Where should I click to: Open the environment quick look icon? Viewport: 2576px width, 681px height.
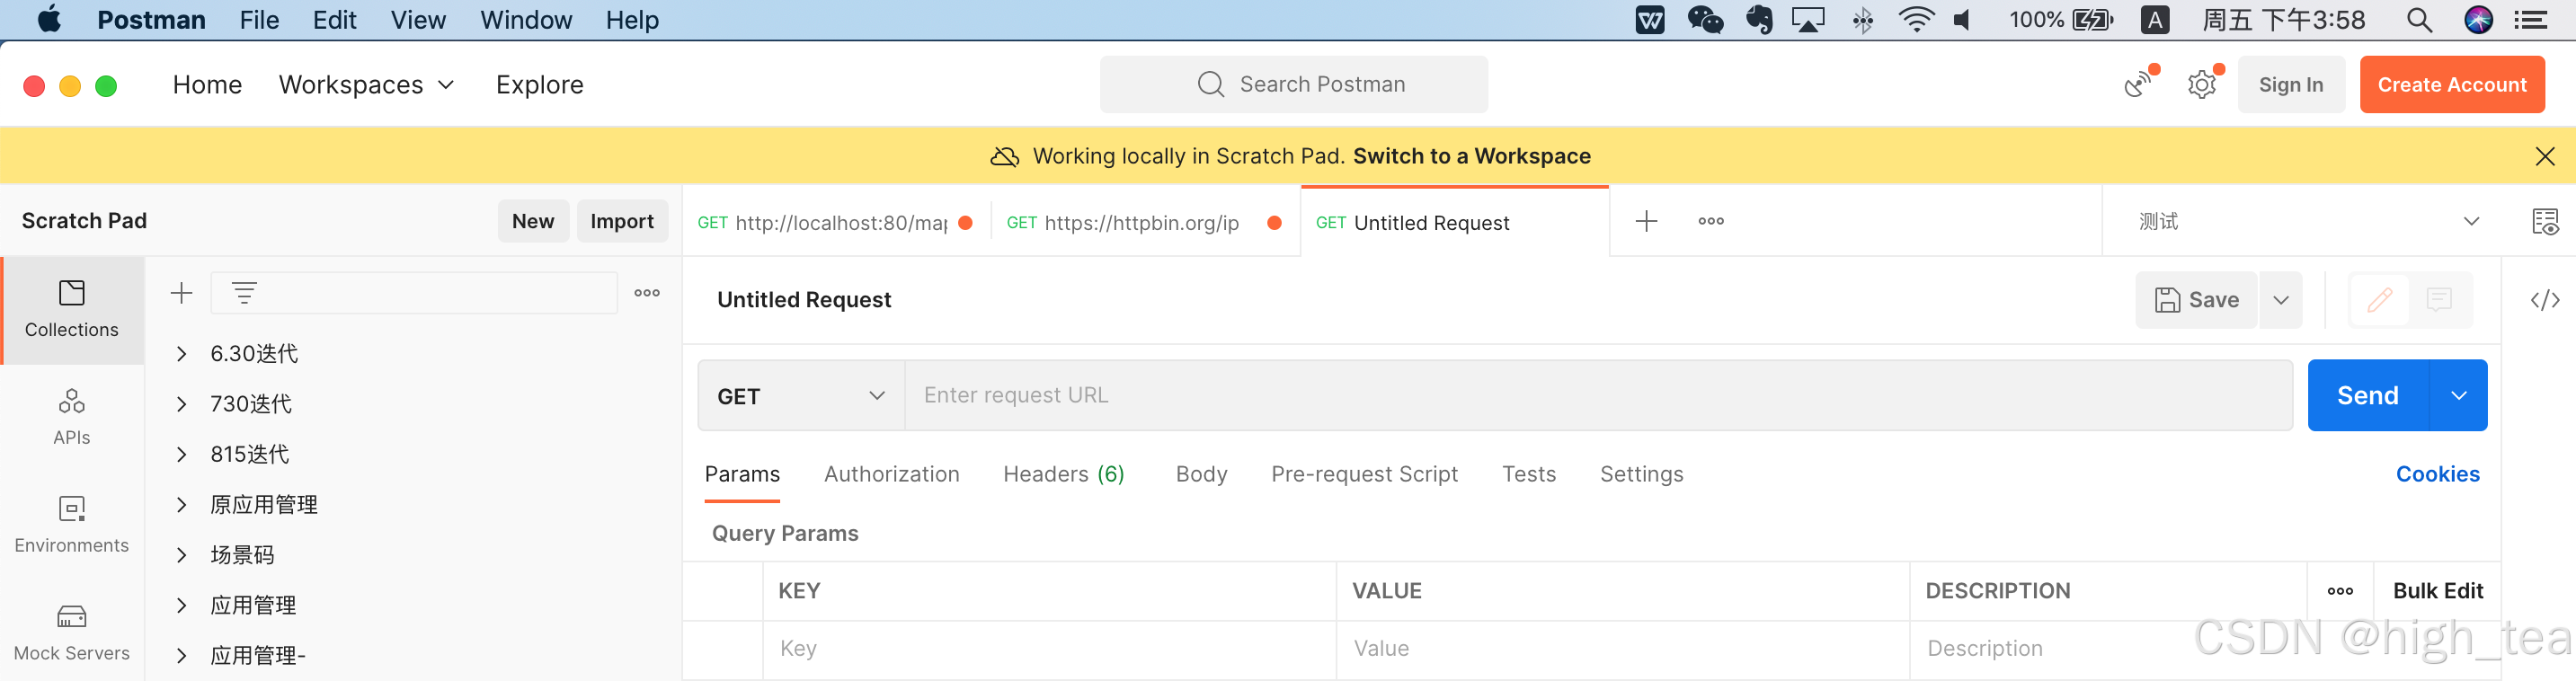[2545, 221]
